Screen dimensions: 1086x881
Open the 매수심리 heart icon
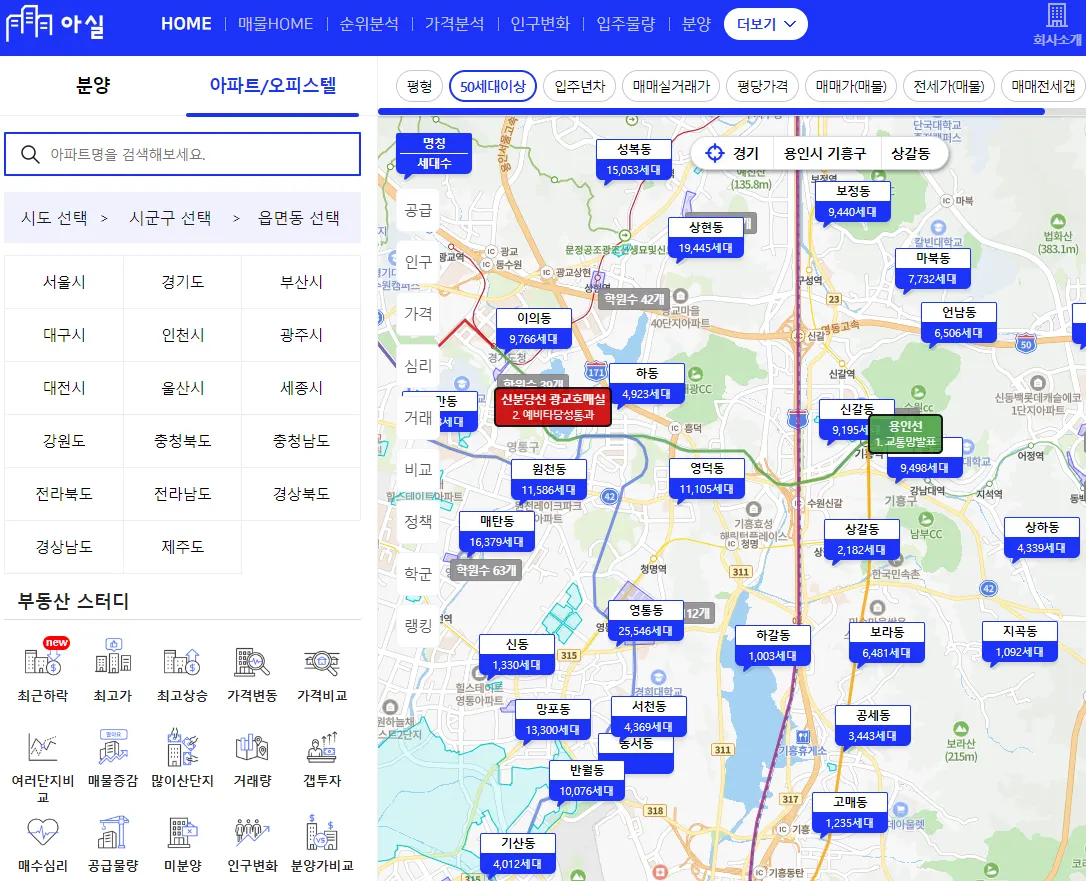pos(43,832)
